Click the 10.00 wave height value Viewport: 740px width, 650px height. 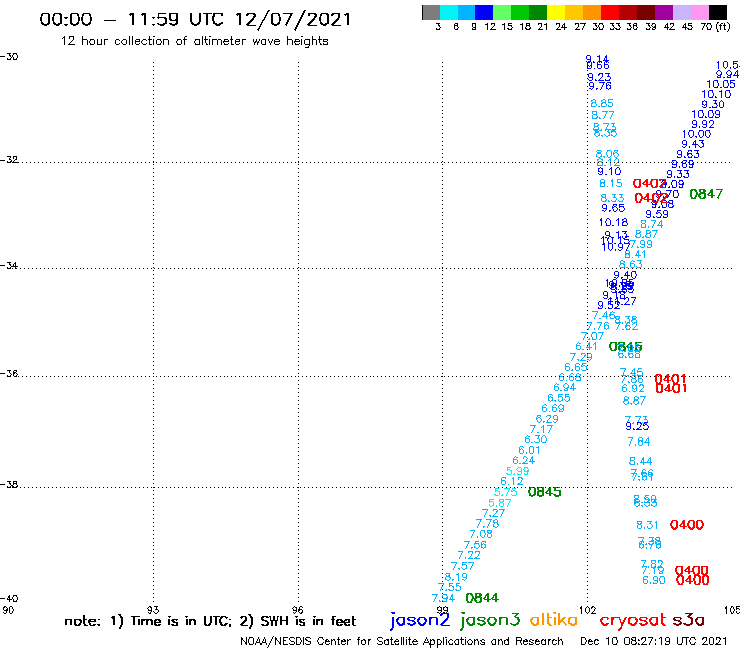tap(696, 134)
